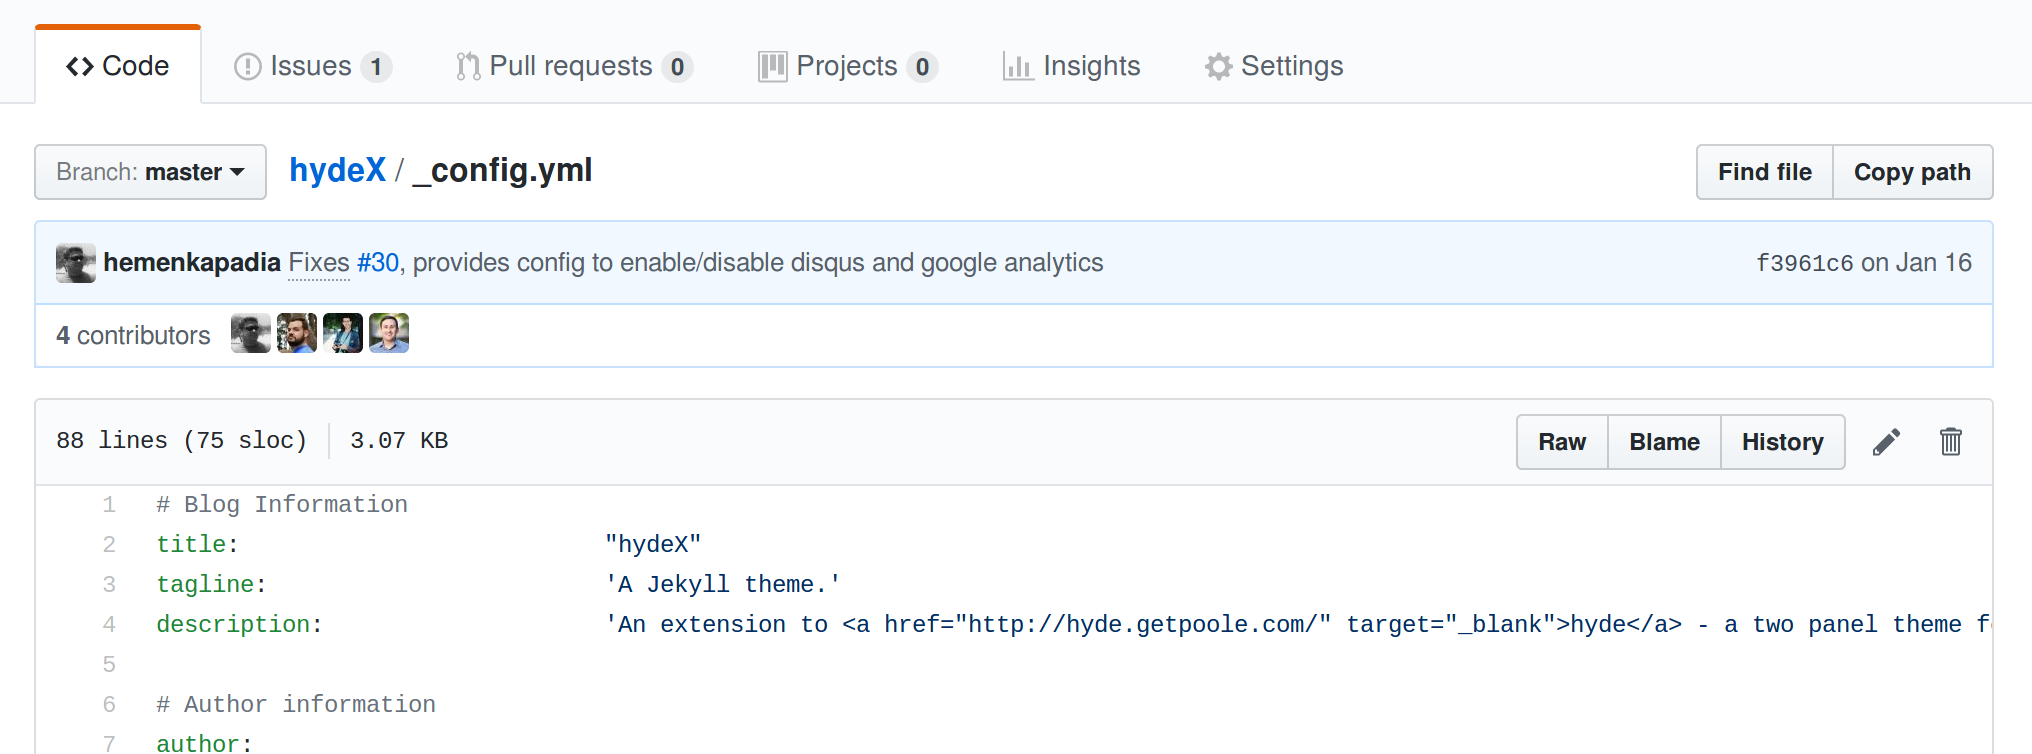
Task: Click the "description:" key on line 4
Action: tap(239, 624)
